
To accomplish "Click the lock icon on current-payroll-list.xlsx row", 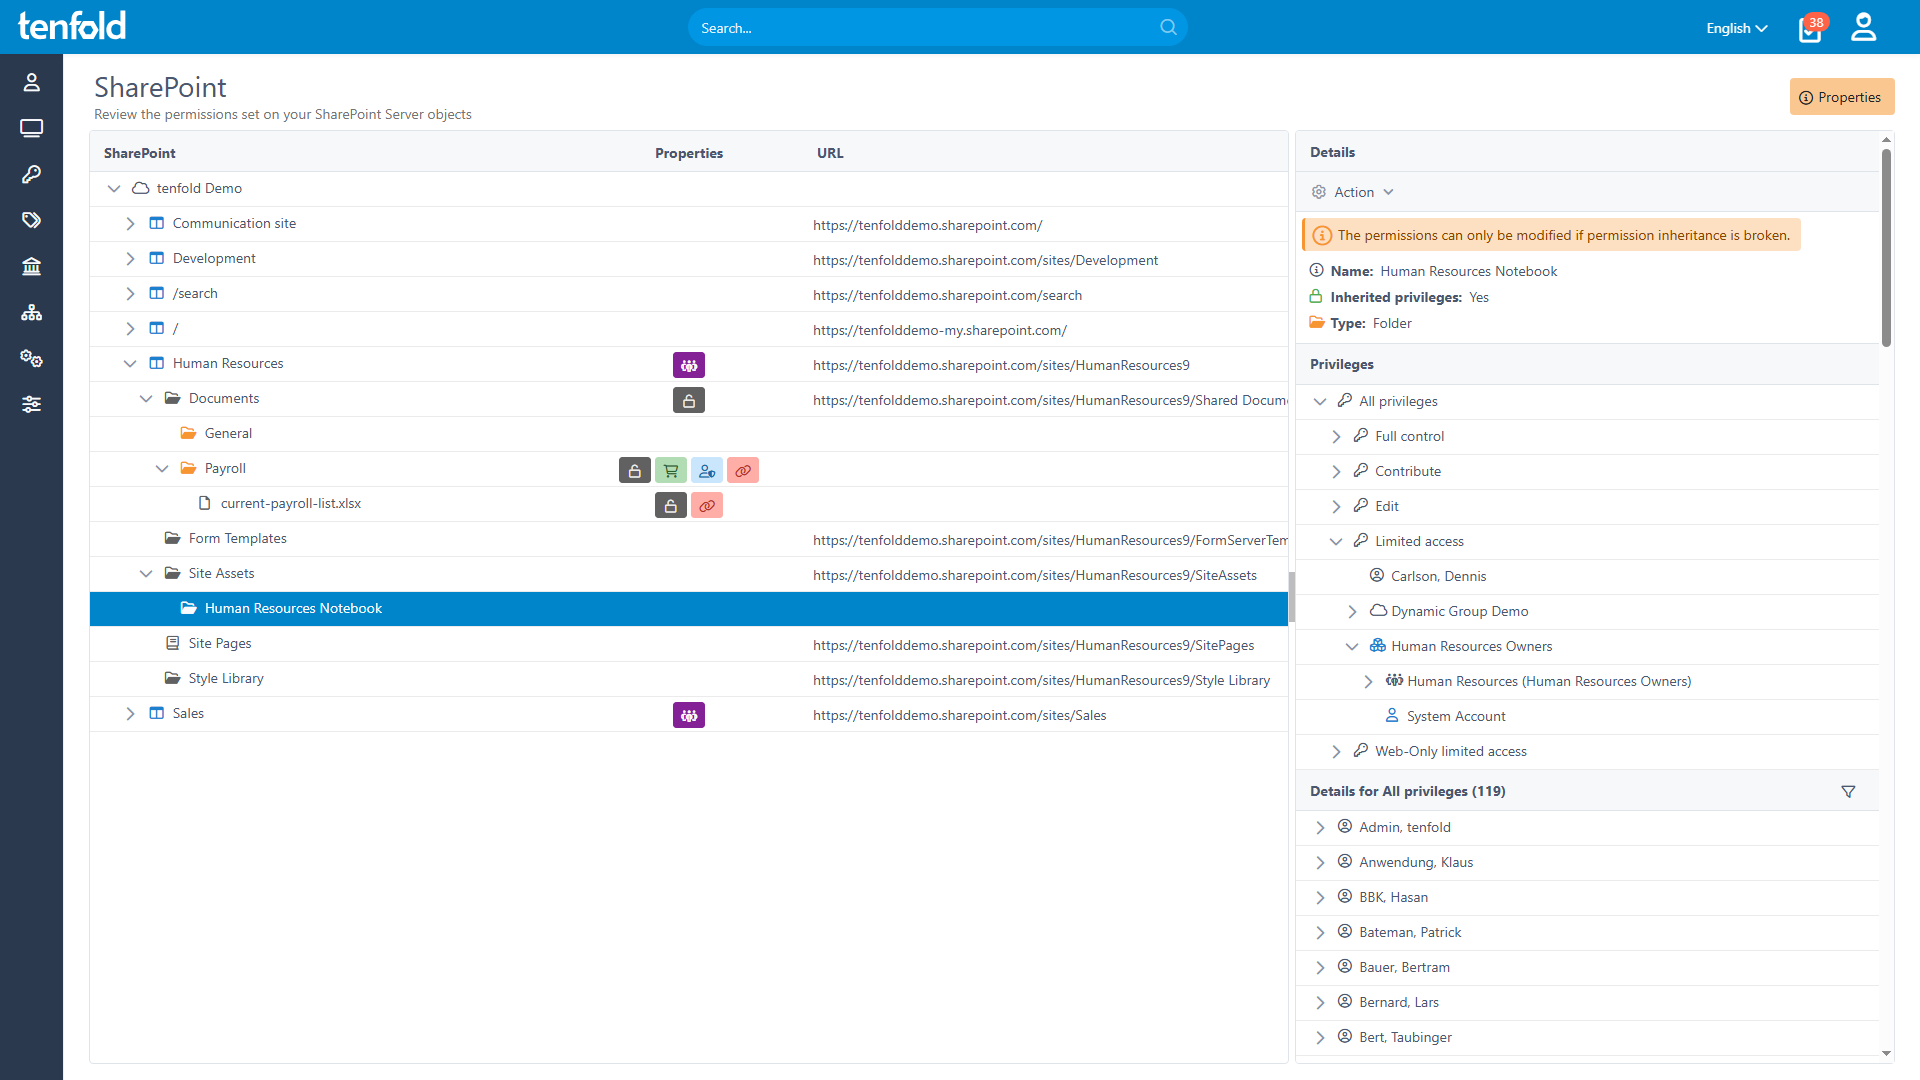I will pos(671,505).
